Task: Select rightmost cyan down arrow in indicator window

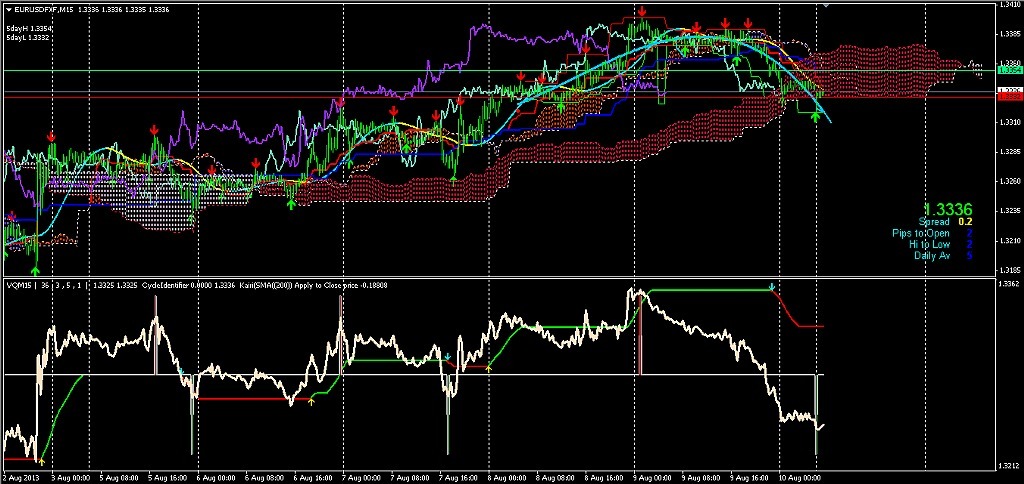Action: (772, 288)
